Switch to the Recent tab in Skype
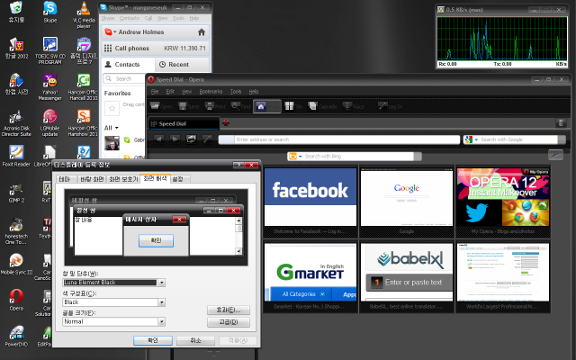The image size is (576, 360). click(x=182, y=65)
